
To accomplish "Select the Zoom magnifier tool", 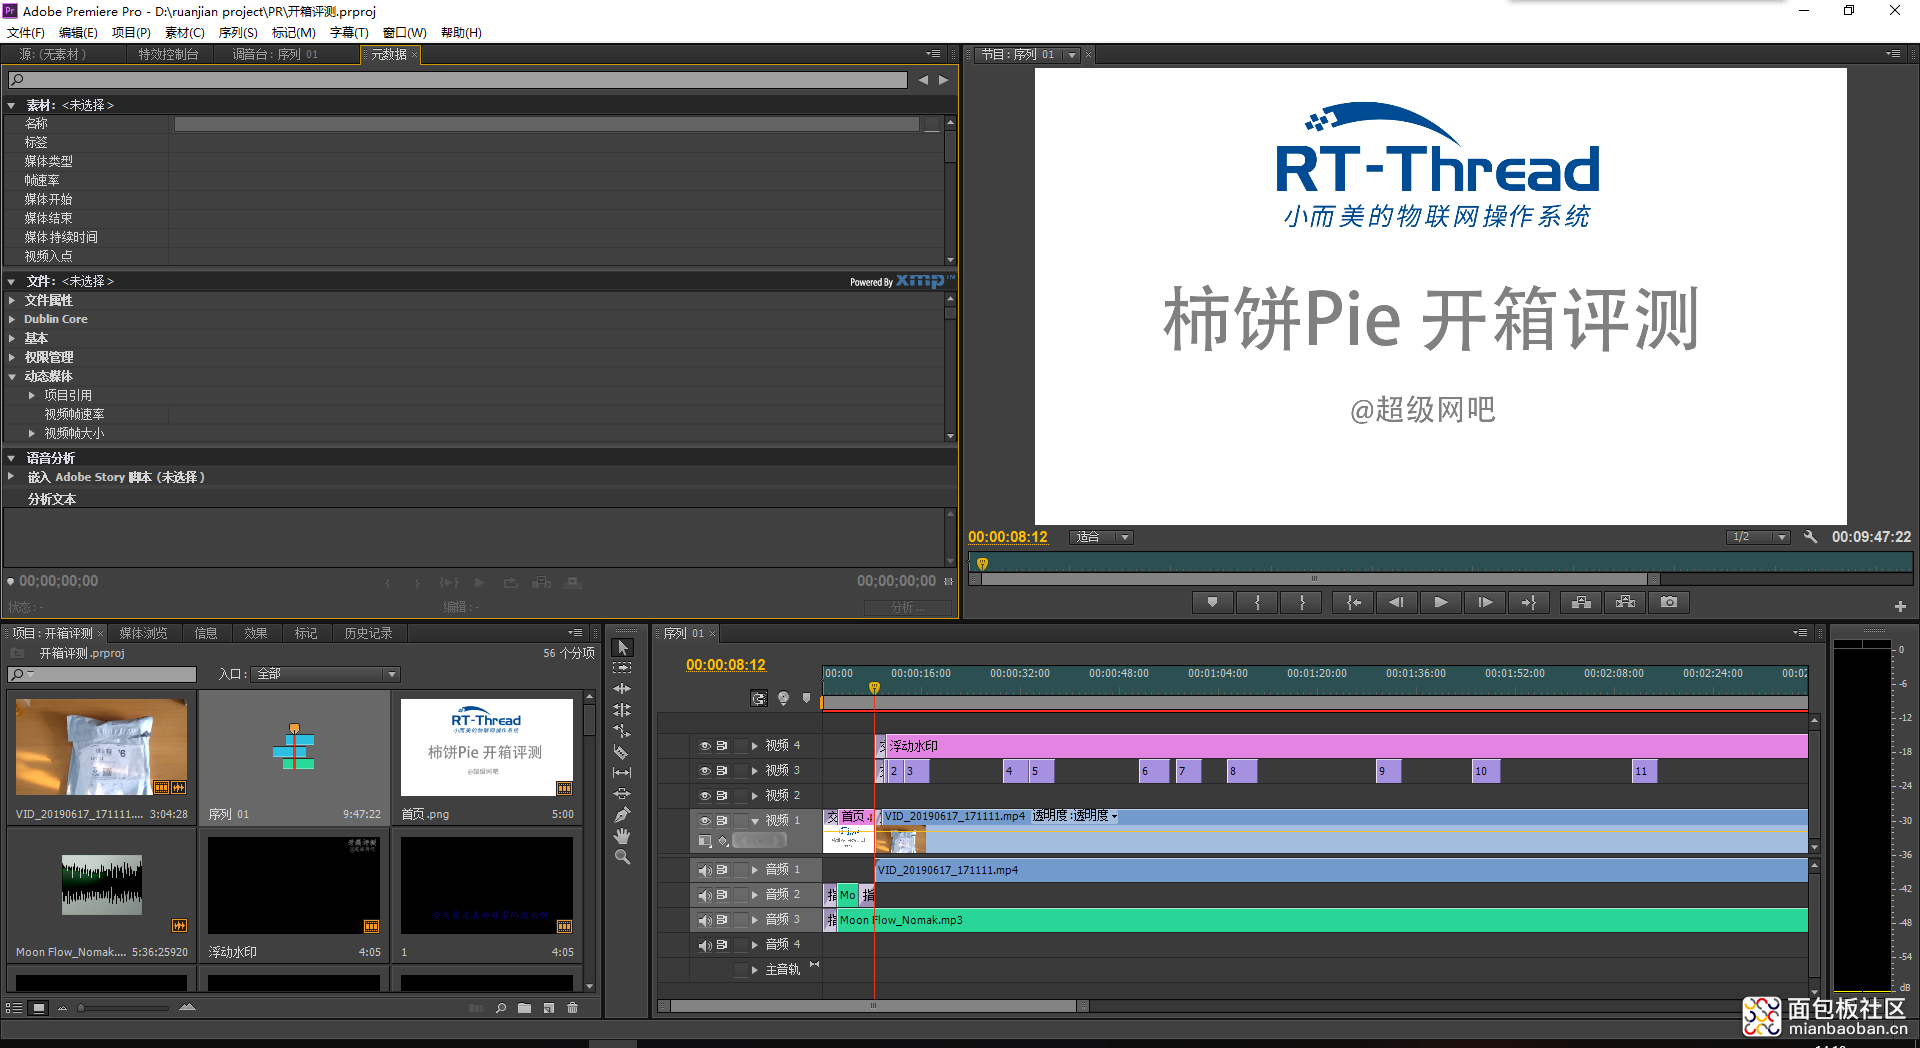I will click(622, 856).
